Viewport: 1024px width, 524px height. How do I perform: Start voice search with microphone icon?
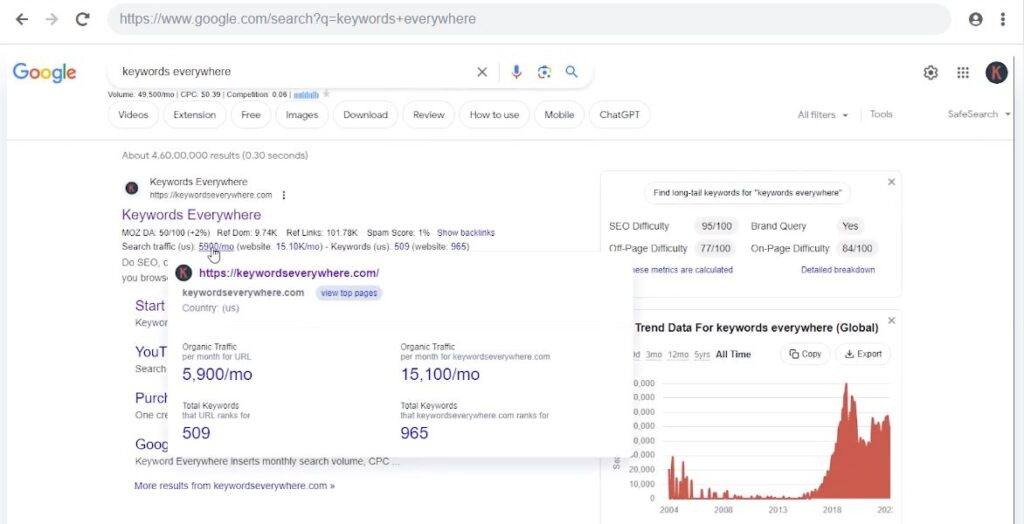click(517, 72)
